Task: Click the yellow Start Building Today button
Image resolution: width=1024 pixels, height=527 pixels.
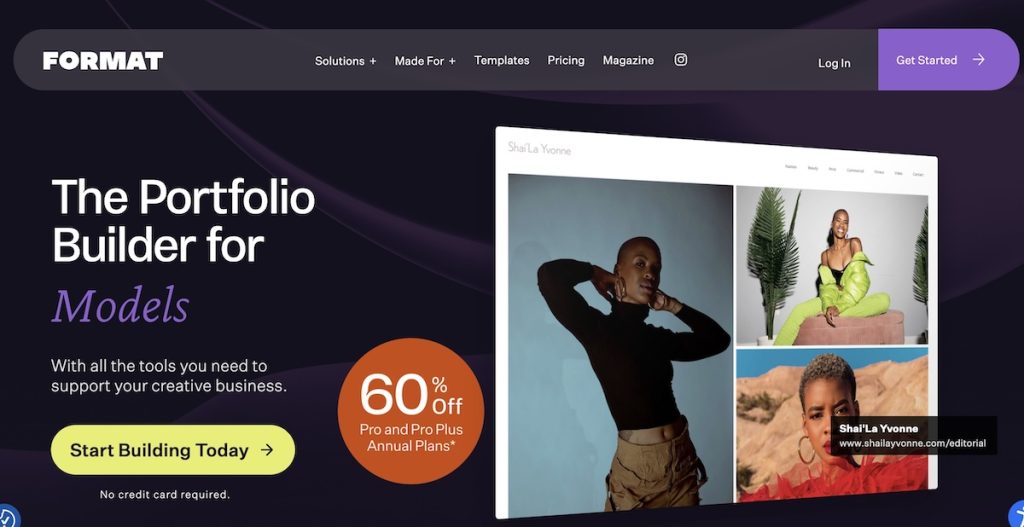Action: 172,450
